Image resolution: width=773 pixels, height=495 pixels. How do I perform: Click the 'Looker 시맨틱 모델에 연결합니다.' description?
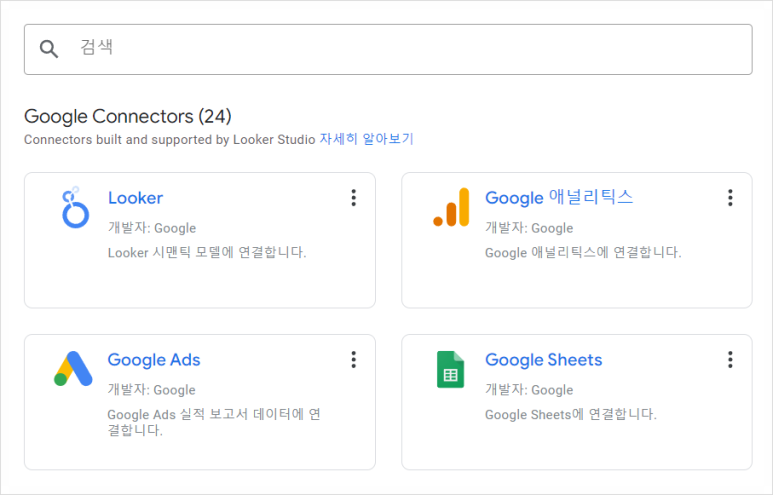207,252
